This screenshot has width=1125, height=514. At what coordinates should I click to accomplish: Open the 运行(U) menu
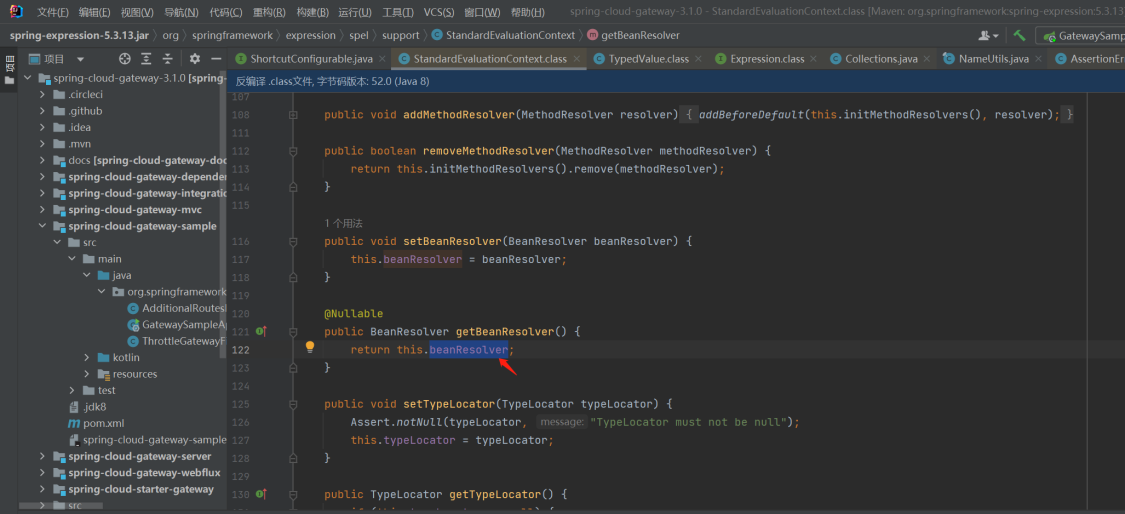[355, 12]
